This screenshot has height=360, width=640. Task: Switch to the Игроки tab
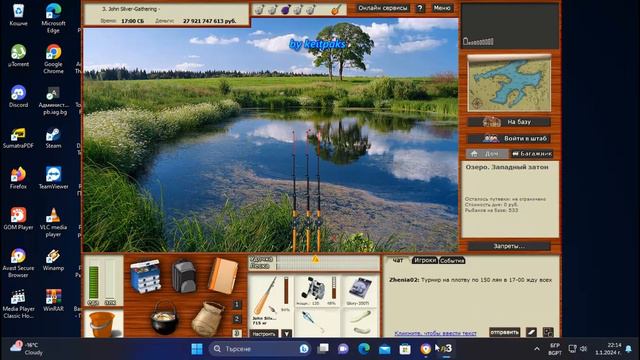(x=424, y=260)
